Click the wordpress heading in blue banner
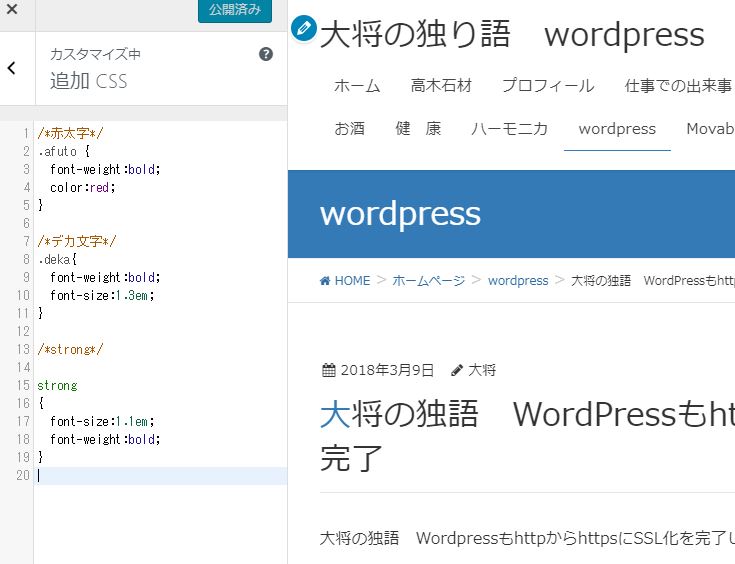This screenshot has width=735, height=564. coord(400,214)
